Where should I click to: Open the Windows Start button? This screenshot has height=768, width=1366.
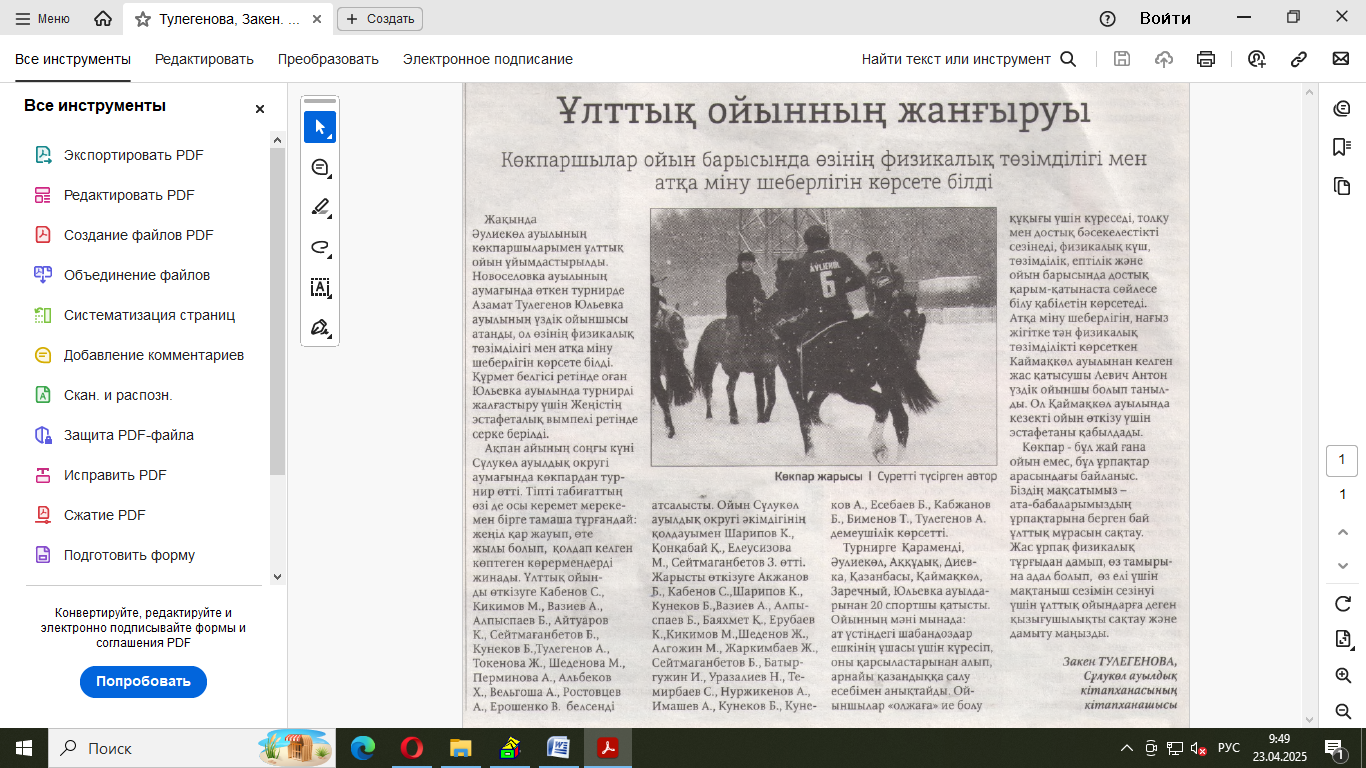[23, 748]
